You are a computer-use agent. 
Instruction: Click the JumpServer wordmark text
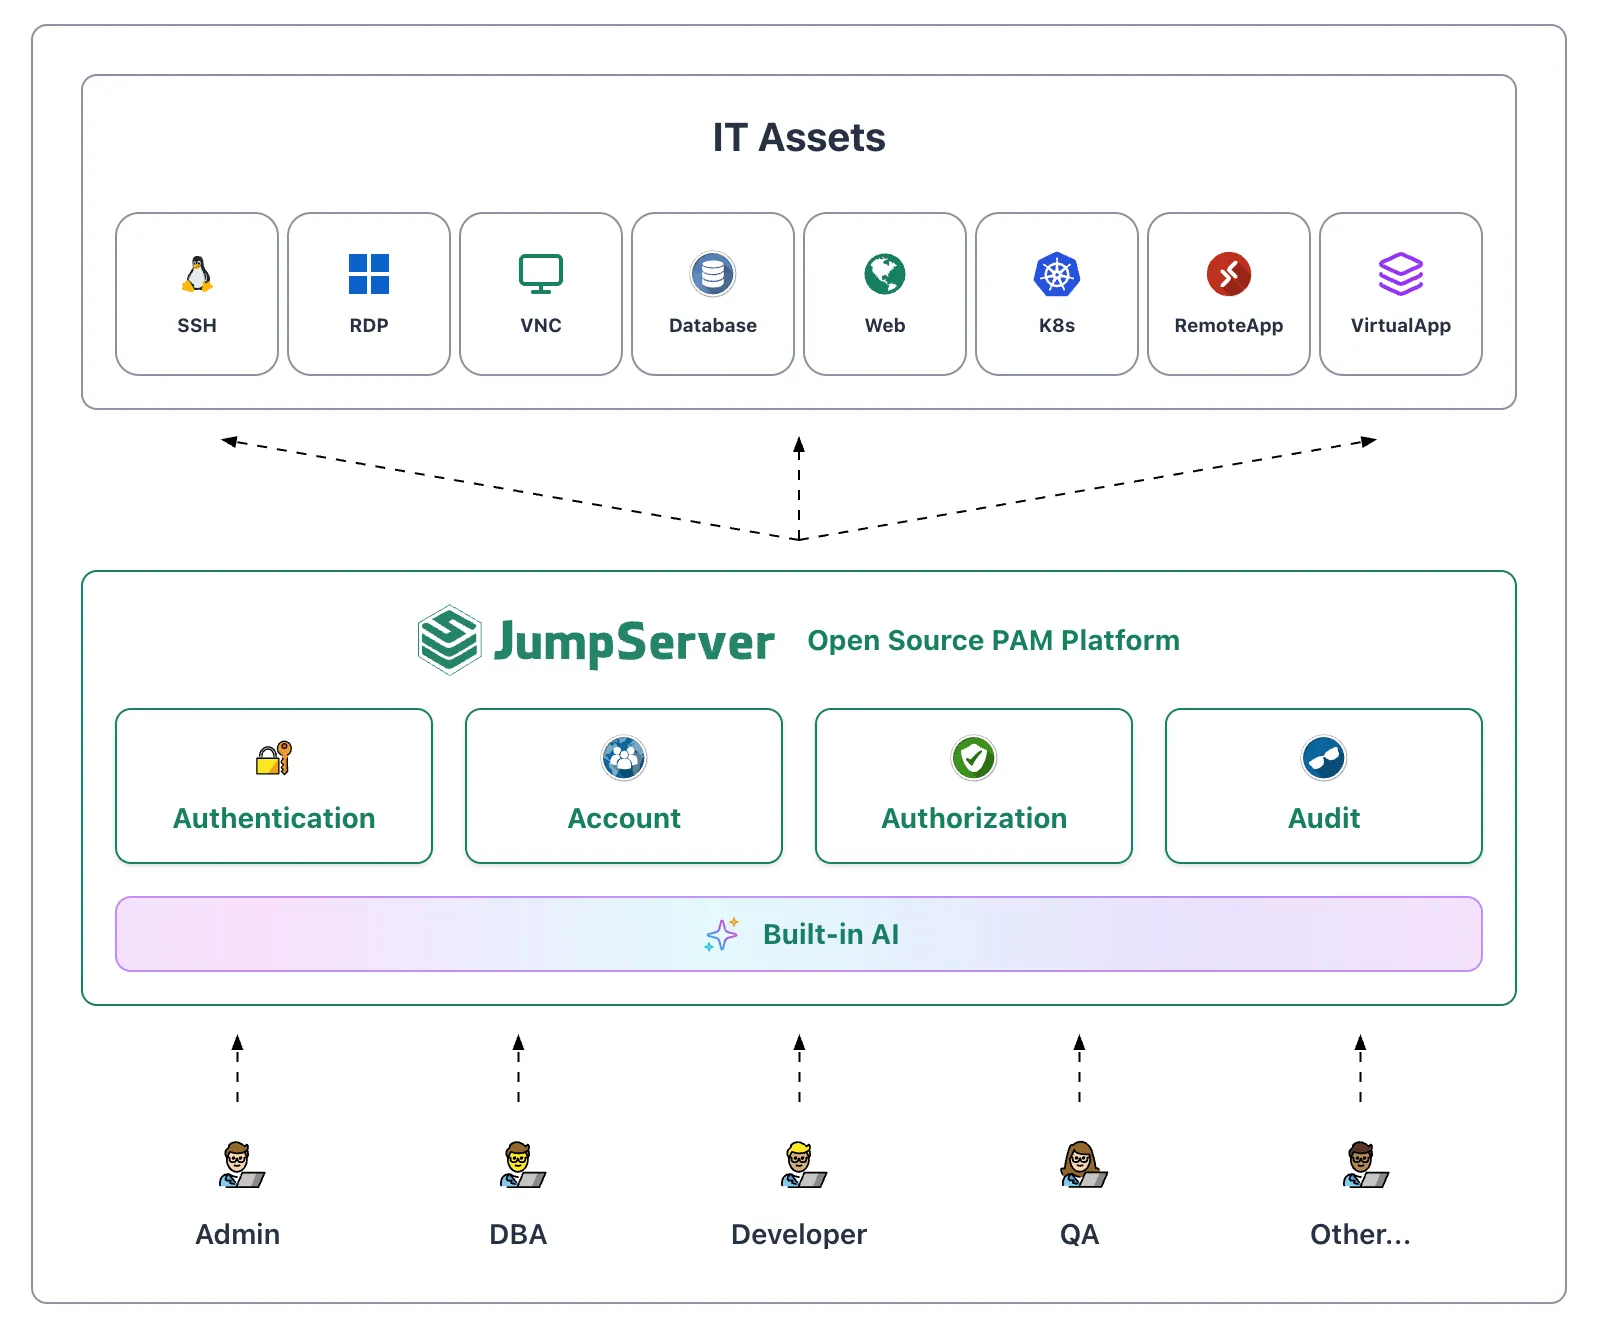click(634, 642)
